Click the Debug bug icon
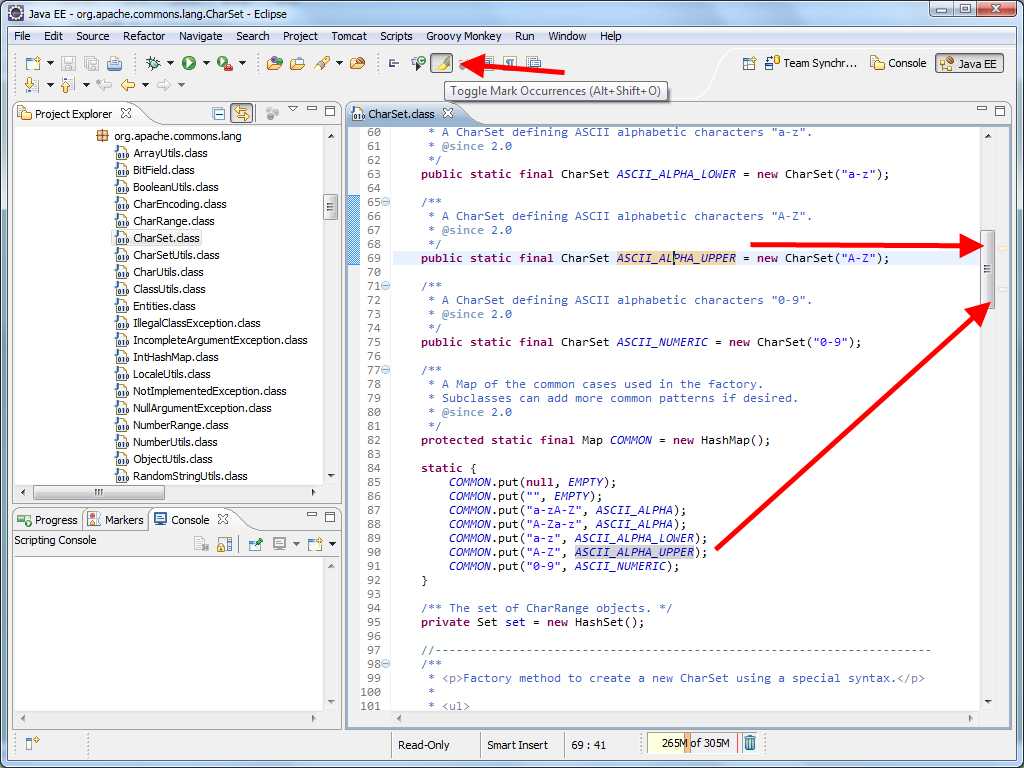The width and height of the screenshot is (1024, 768). 153,63
